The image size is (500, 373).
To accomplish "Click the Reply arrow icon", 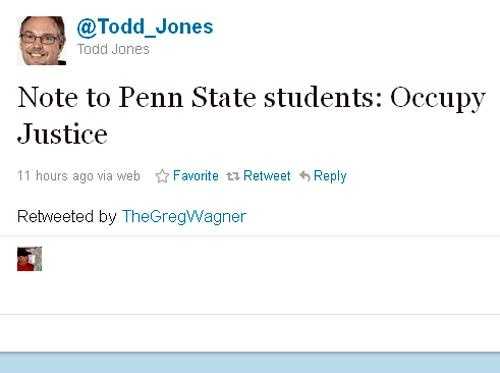I will click(305, 176).
